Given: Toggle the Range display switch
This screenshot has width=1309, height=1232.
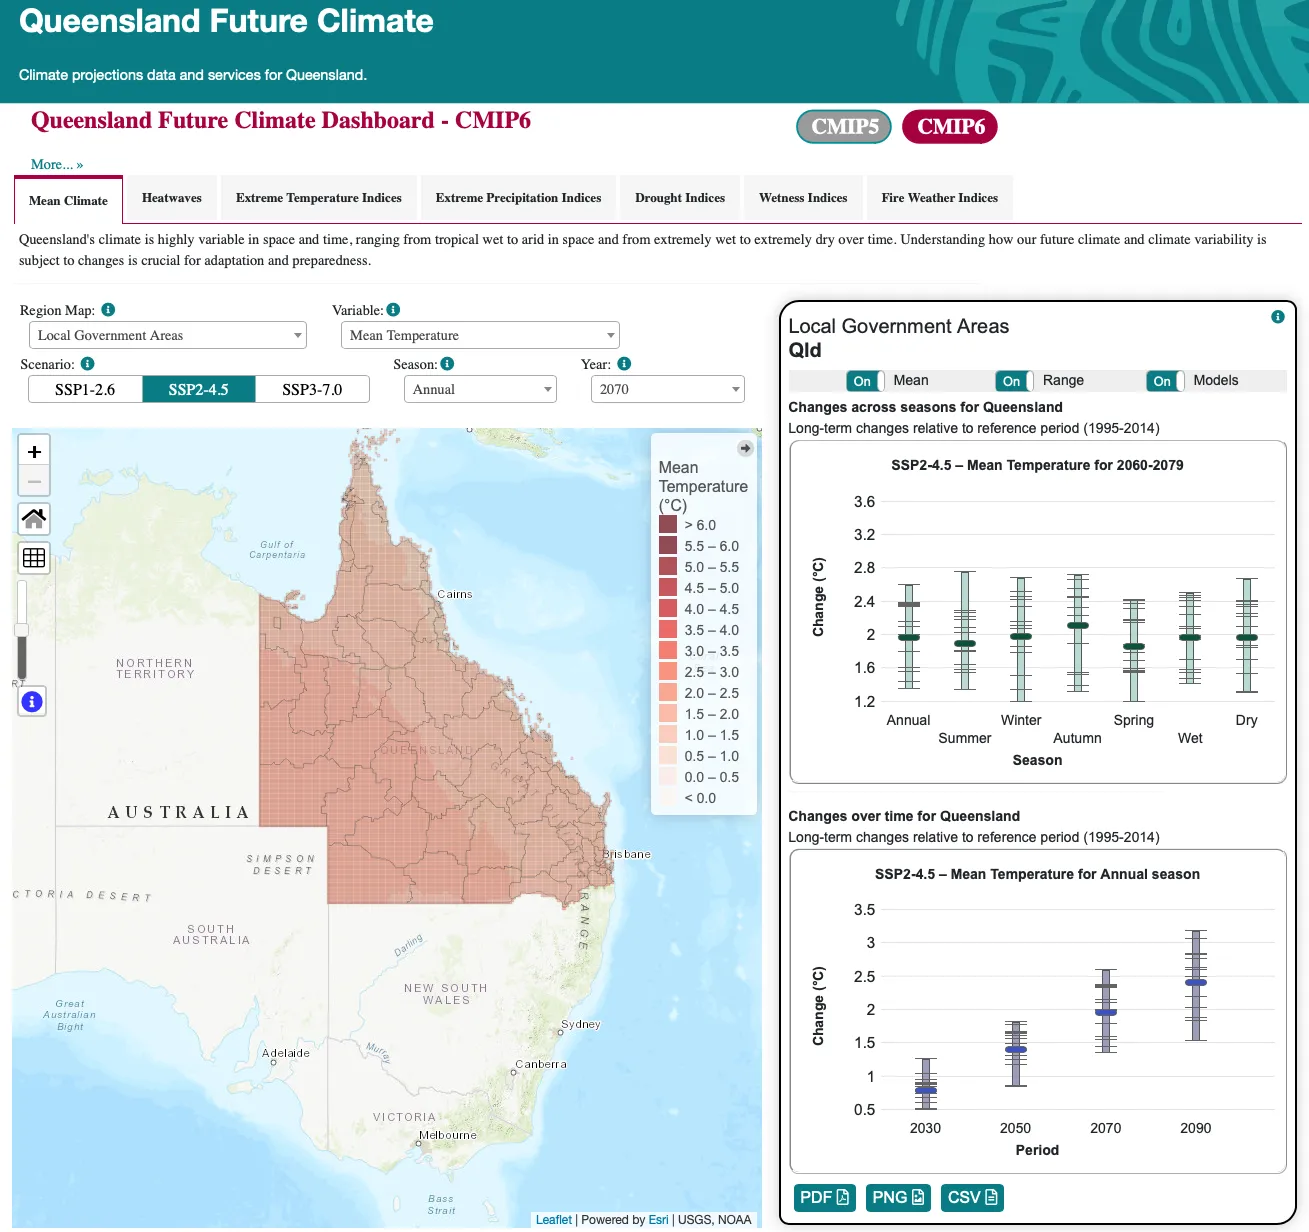Looking at the screenshot, I should coord(1014,381).
